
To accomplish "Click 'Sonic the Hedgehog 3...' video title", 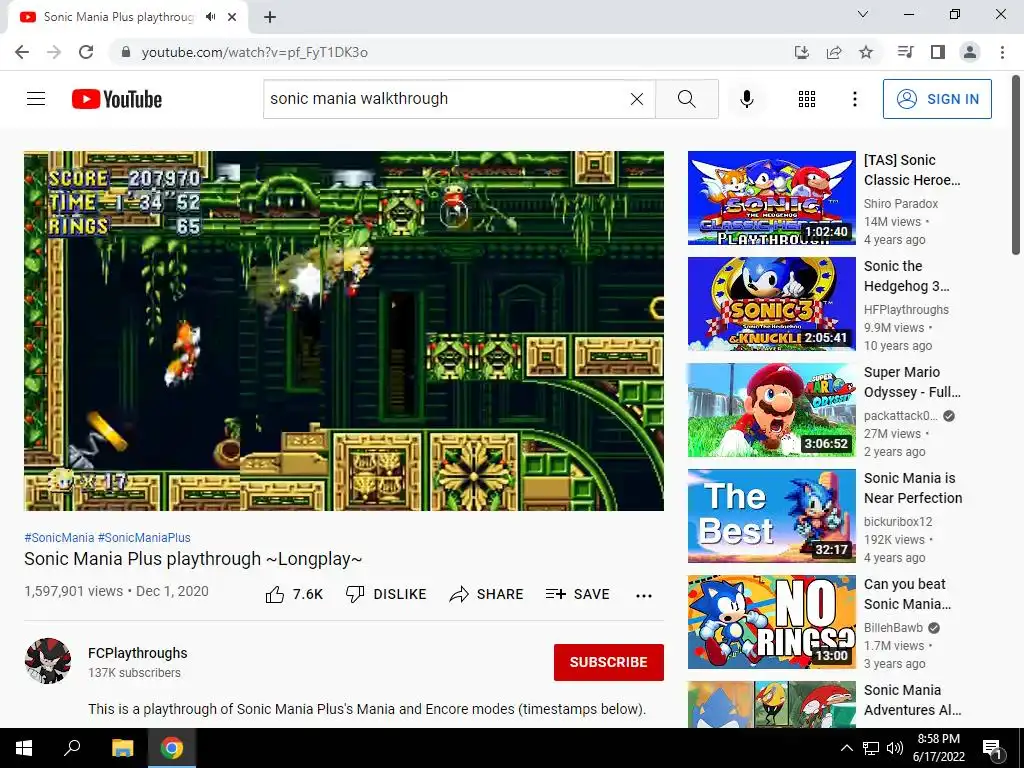I will [x=906, y=276].
